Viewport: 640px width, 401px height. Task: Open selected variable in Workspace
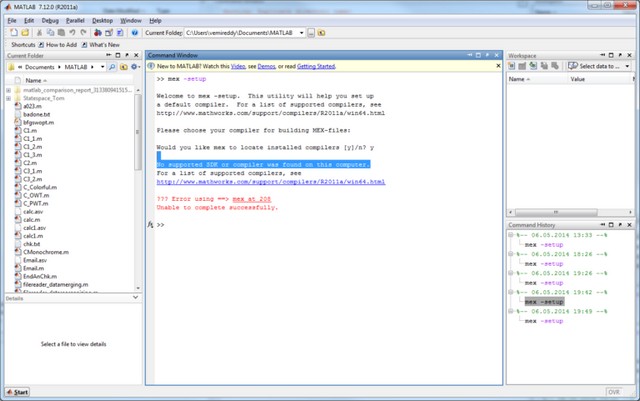(522, 66)
